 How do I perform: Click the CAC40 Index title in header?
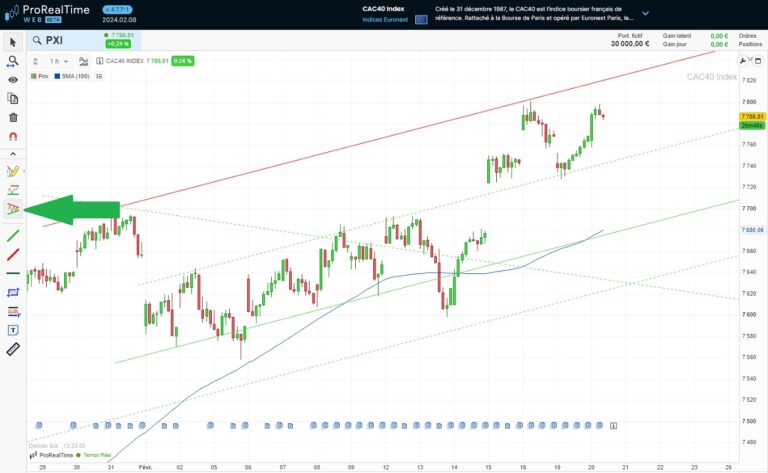pyautogui.click(x=383, y=9)
